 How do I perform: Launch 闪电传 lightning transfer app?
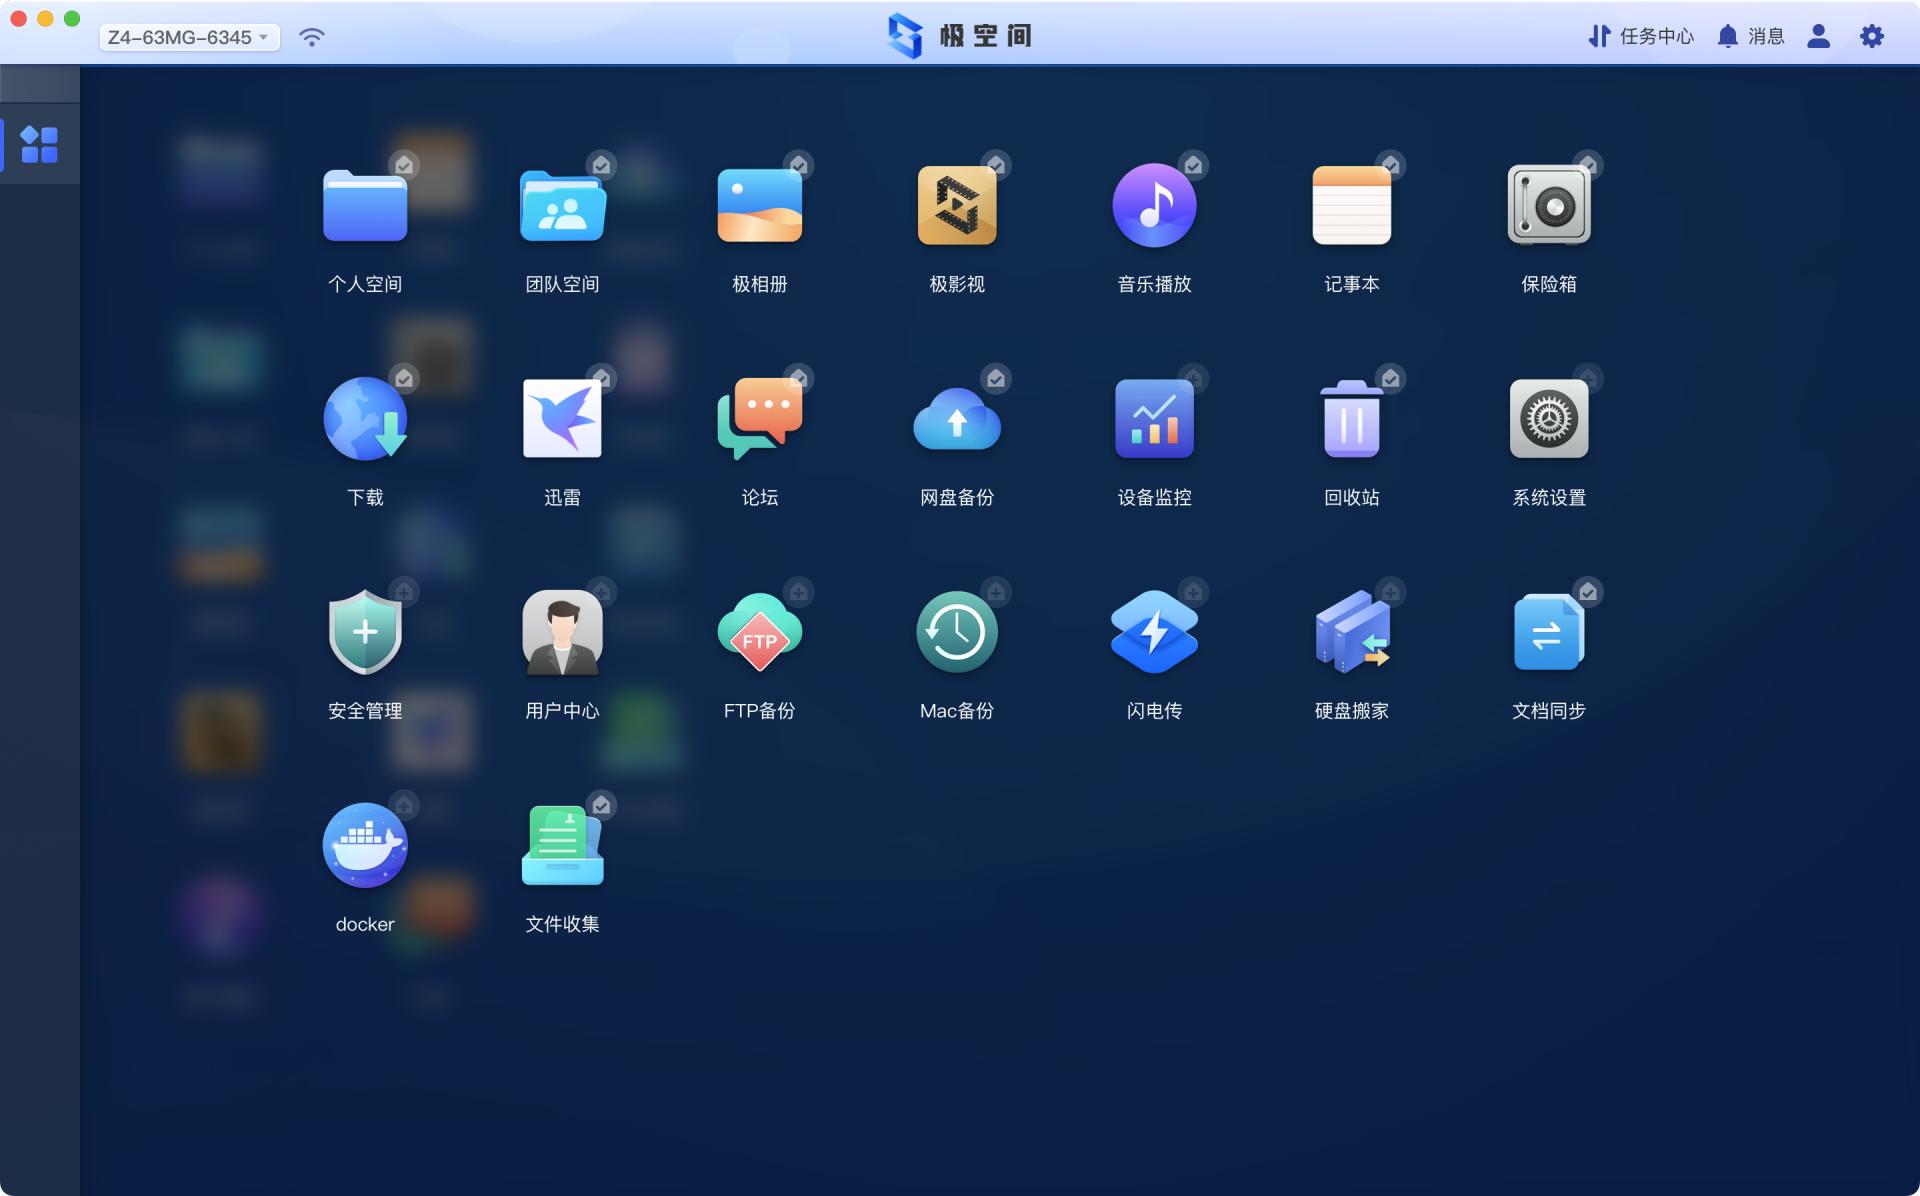coord(1154,633)
